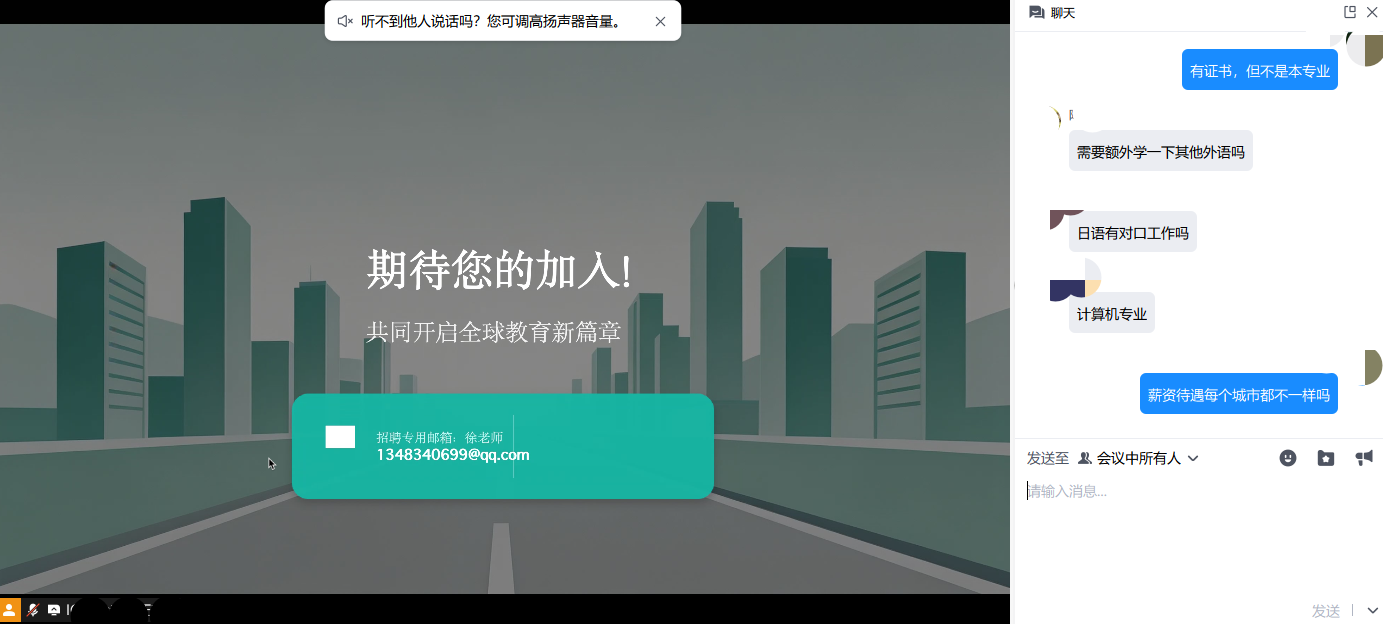This screenshot has width=1383, height=624.
Task: Expand the chevron beside the 发送 button
Action: (1371, 609)
